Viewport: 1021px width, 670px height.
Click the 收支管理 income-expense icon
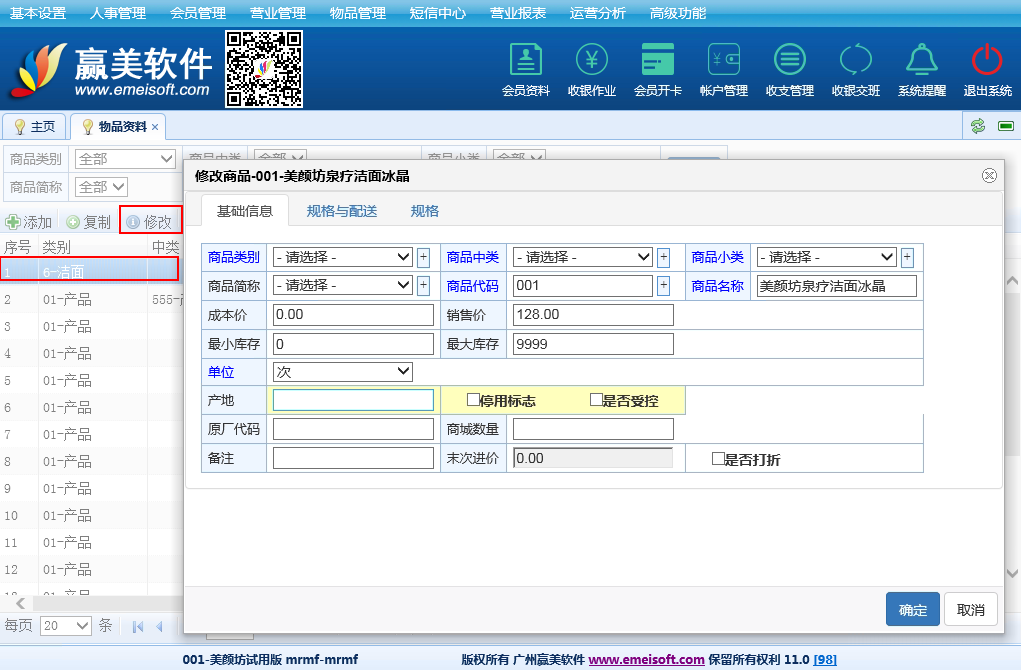[789, 61]
